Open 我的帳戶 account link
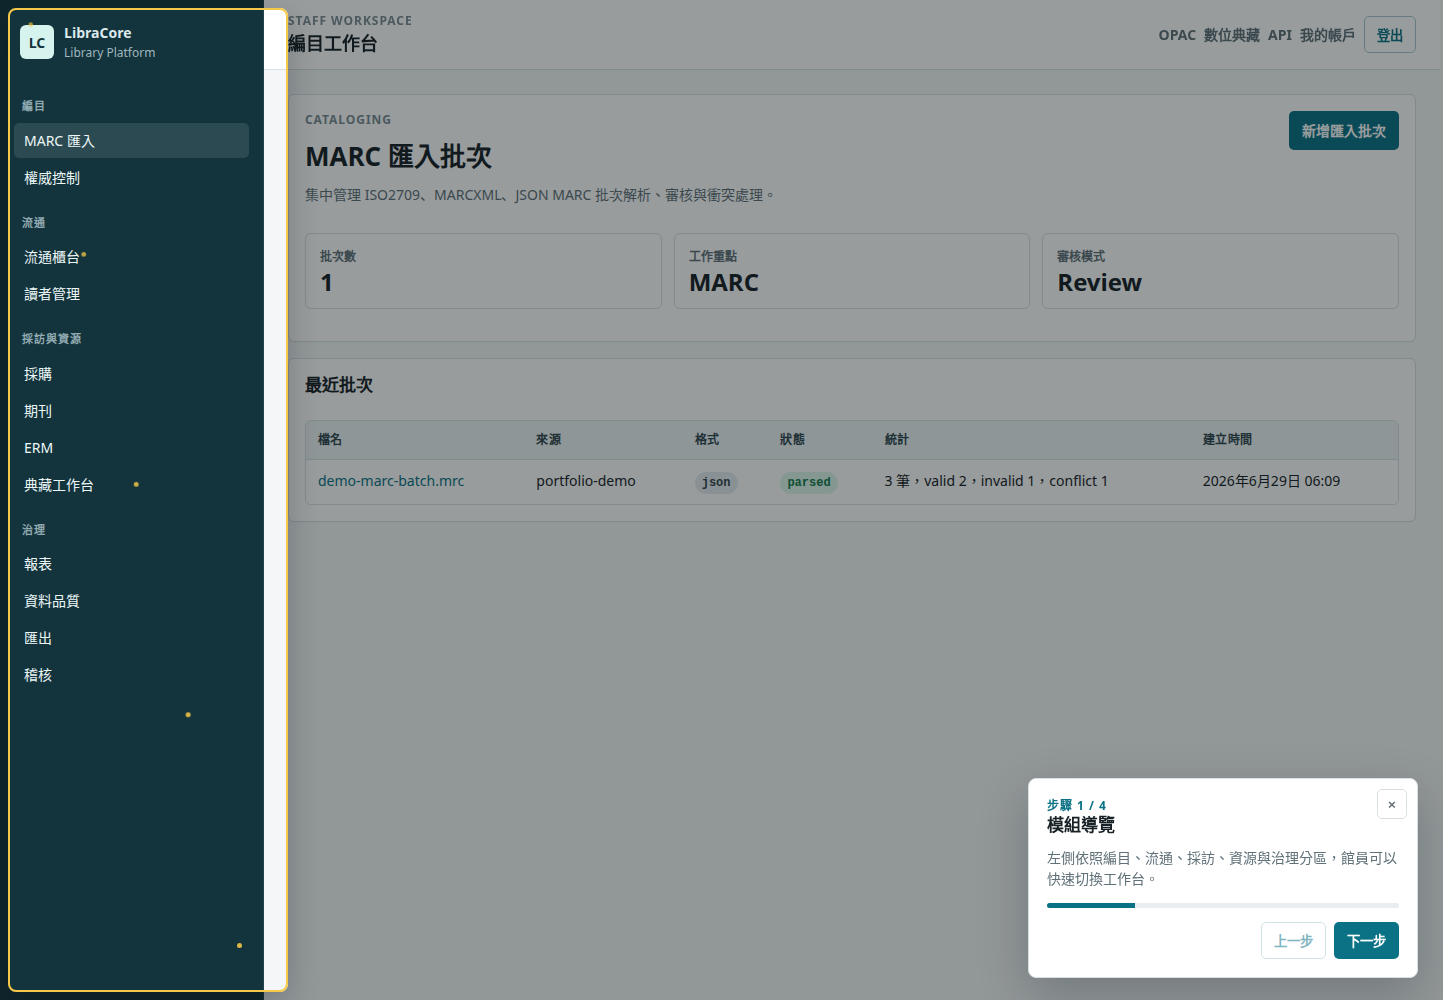 tap(1327, 35)
